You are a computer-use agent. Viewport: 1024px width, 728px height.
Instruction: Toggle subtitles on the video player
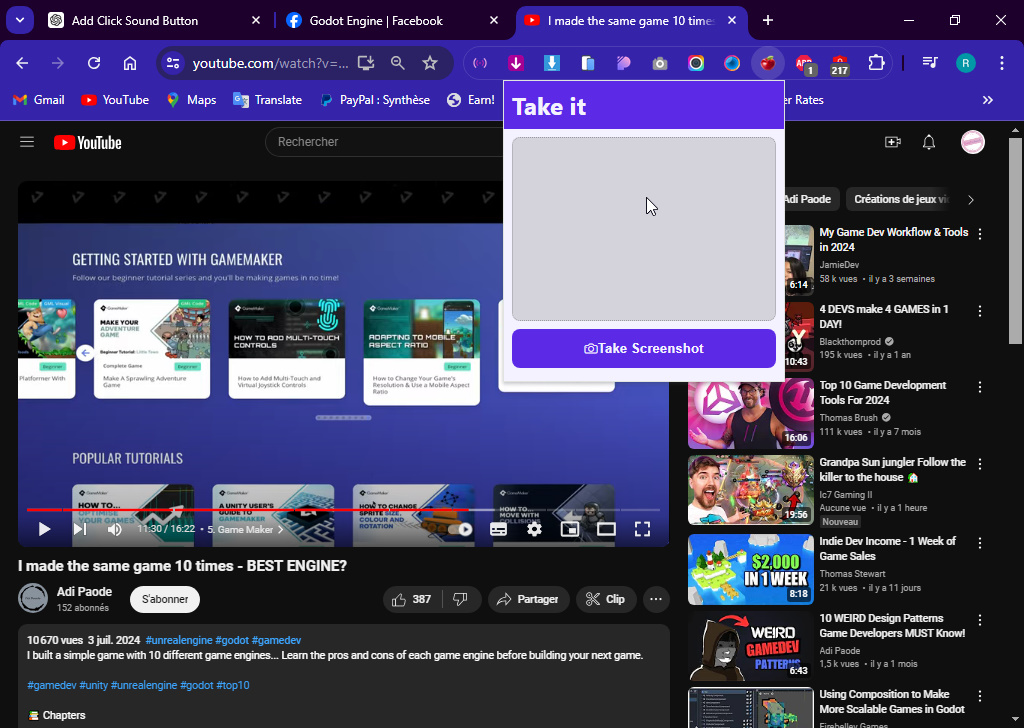point(498,529)
